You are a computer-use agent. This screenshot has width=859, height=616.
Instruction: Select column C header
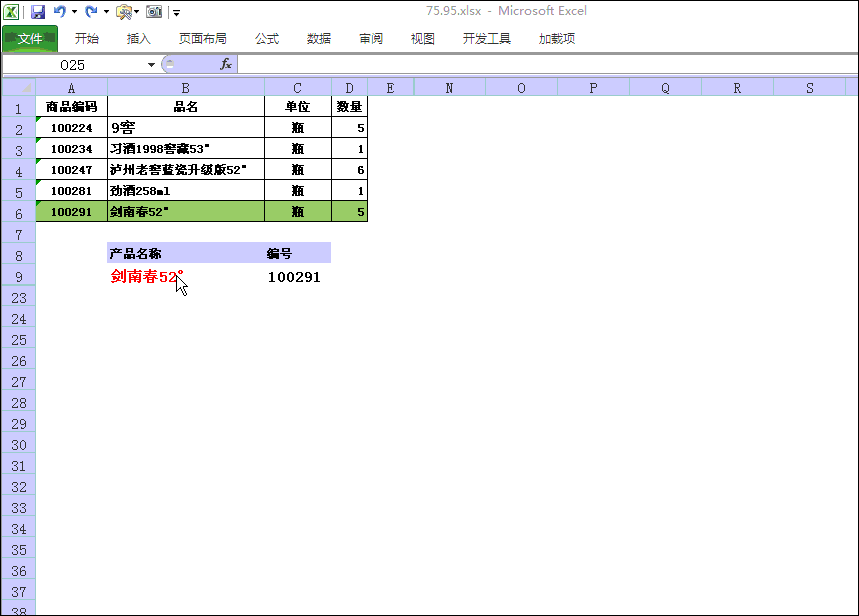click(x=297, y=88)
